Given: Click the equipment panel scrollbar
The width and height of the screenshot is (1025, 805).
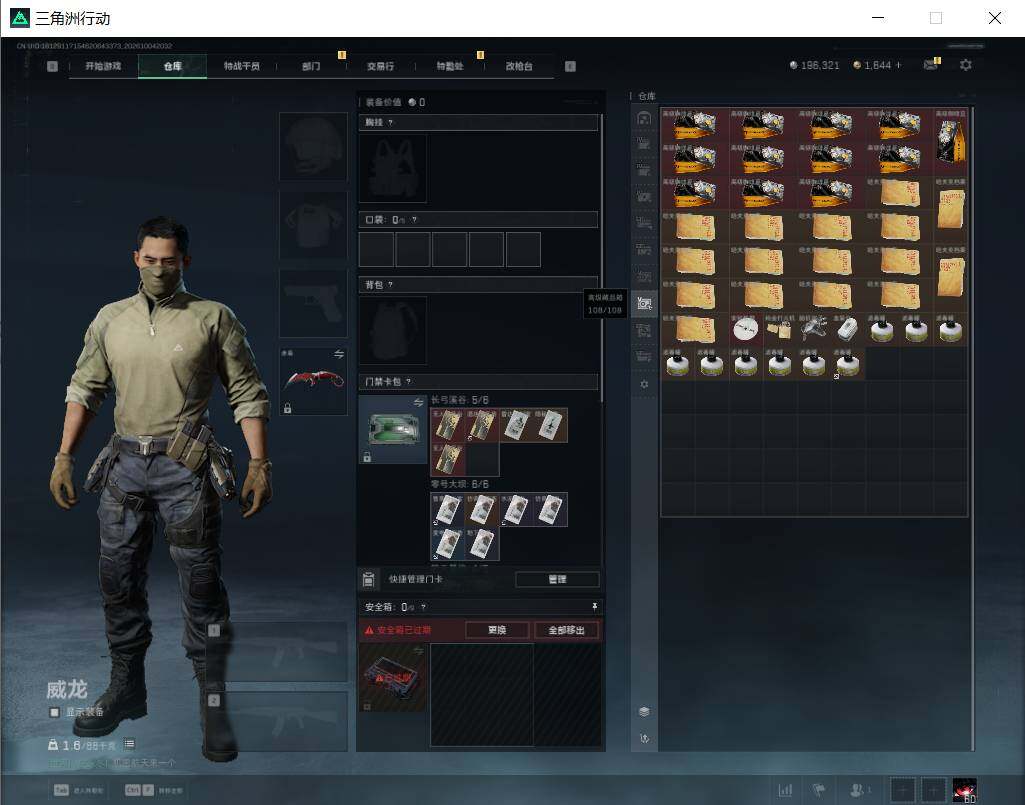Looking at the screenshot, I should [601, 258].
